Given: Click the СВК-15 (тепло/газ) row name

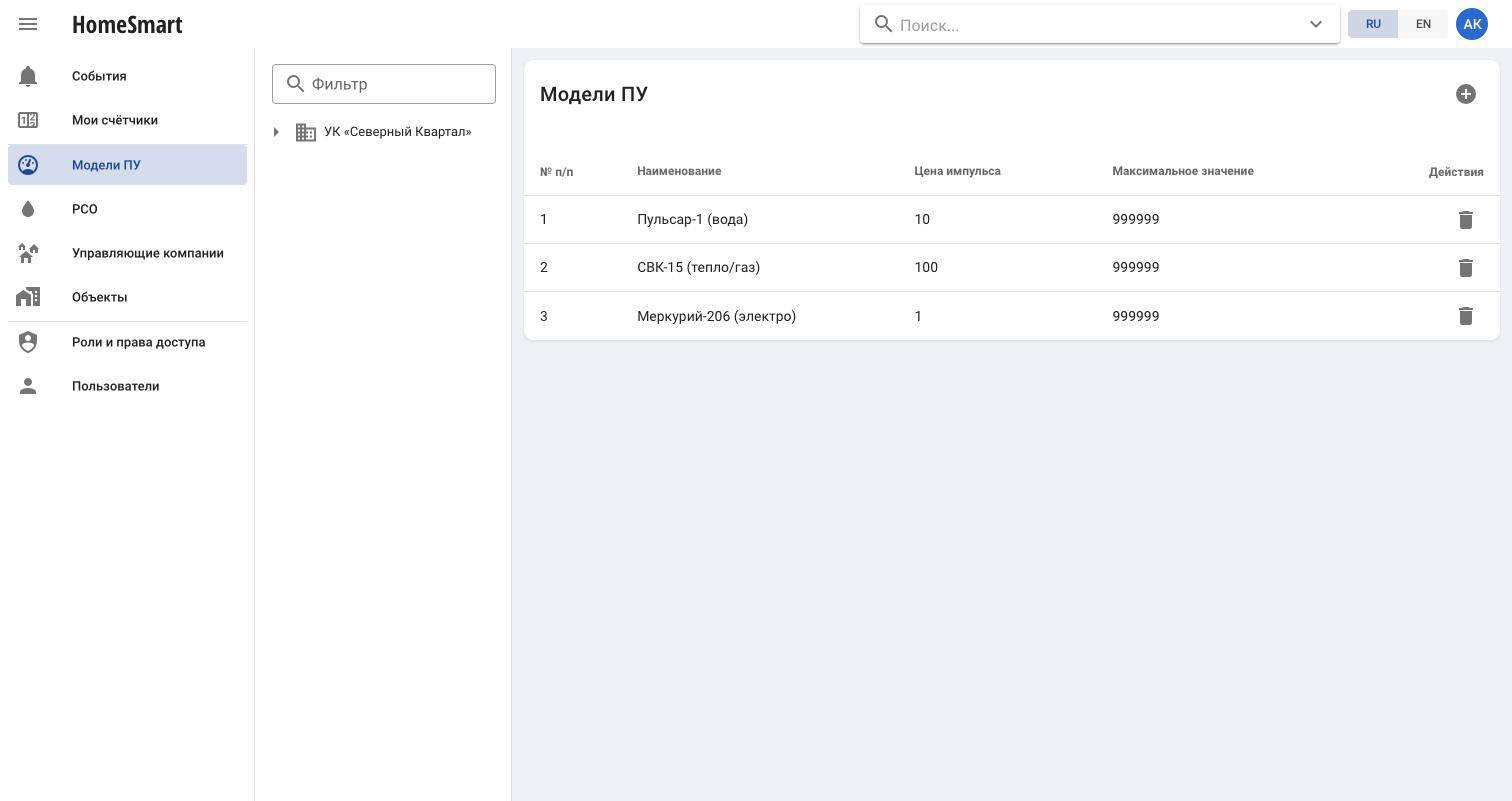Looking at the screenshot, I should [x=698, y=268].
